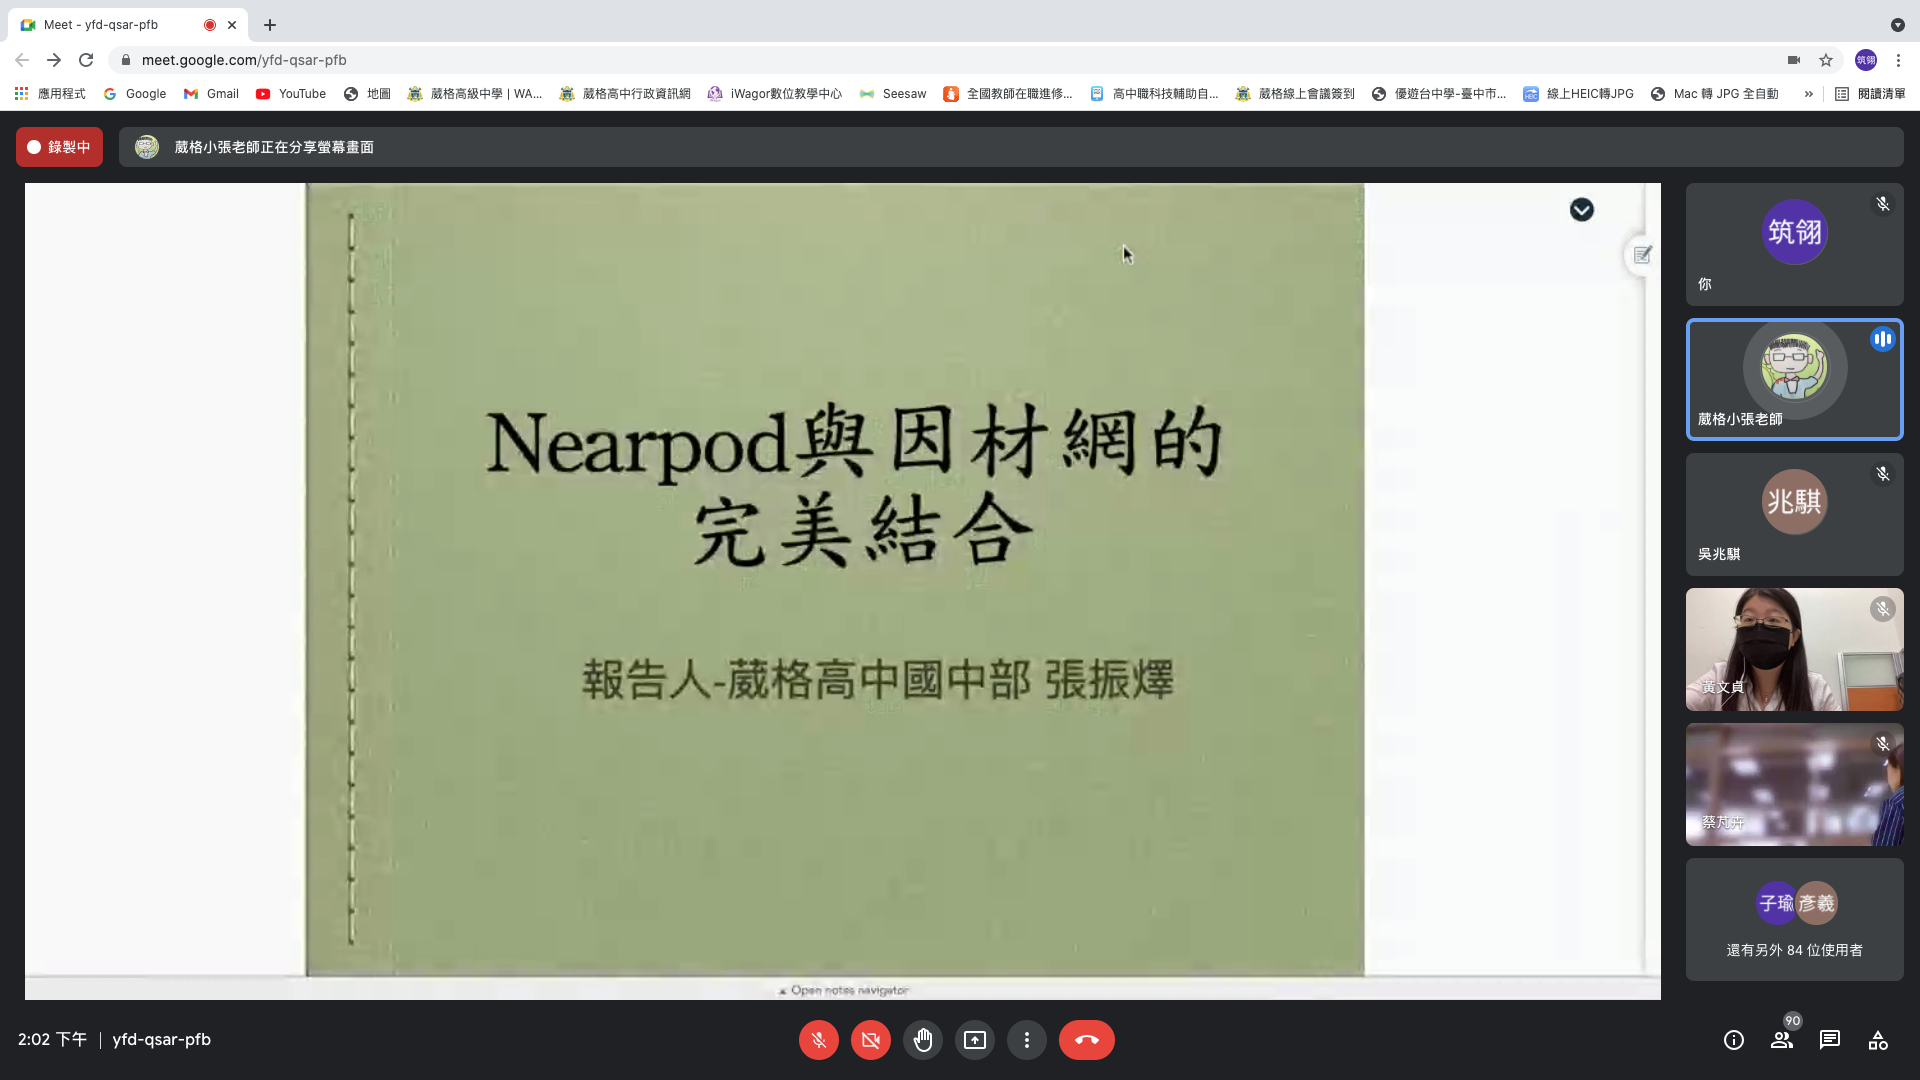
Task: Open the activities icon
Action: [1877, 1040]
